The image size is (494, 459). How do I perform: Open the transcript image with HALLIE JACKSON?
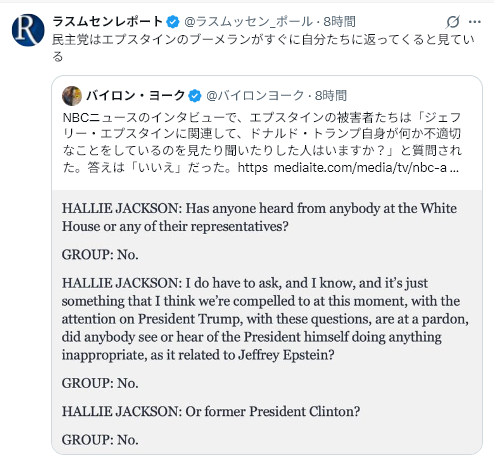pyautogui.click(x=267, y=322)
